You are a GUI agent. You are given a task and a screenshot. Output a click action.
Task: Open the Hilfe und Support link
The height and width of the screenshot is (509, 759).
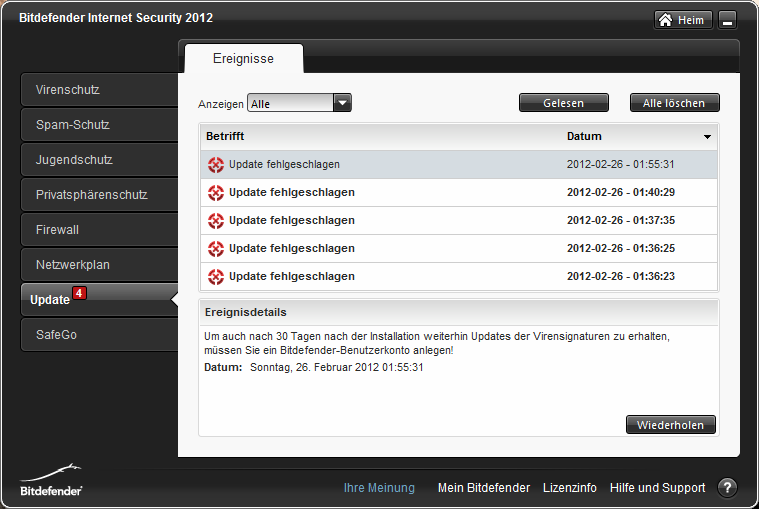(657, 488)
